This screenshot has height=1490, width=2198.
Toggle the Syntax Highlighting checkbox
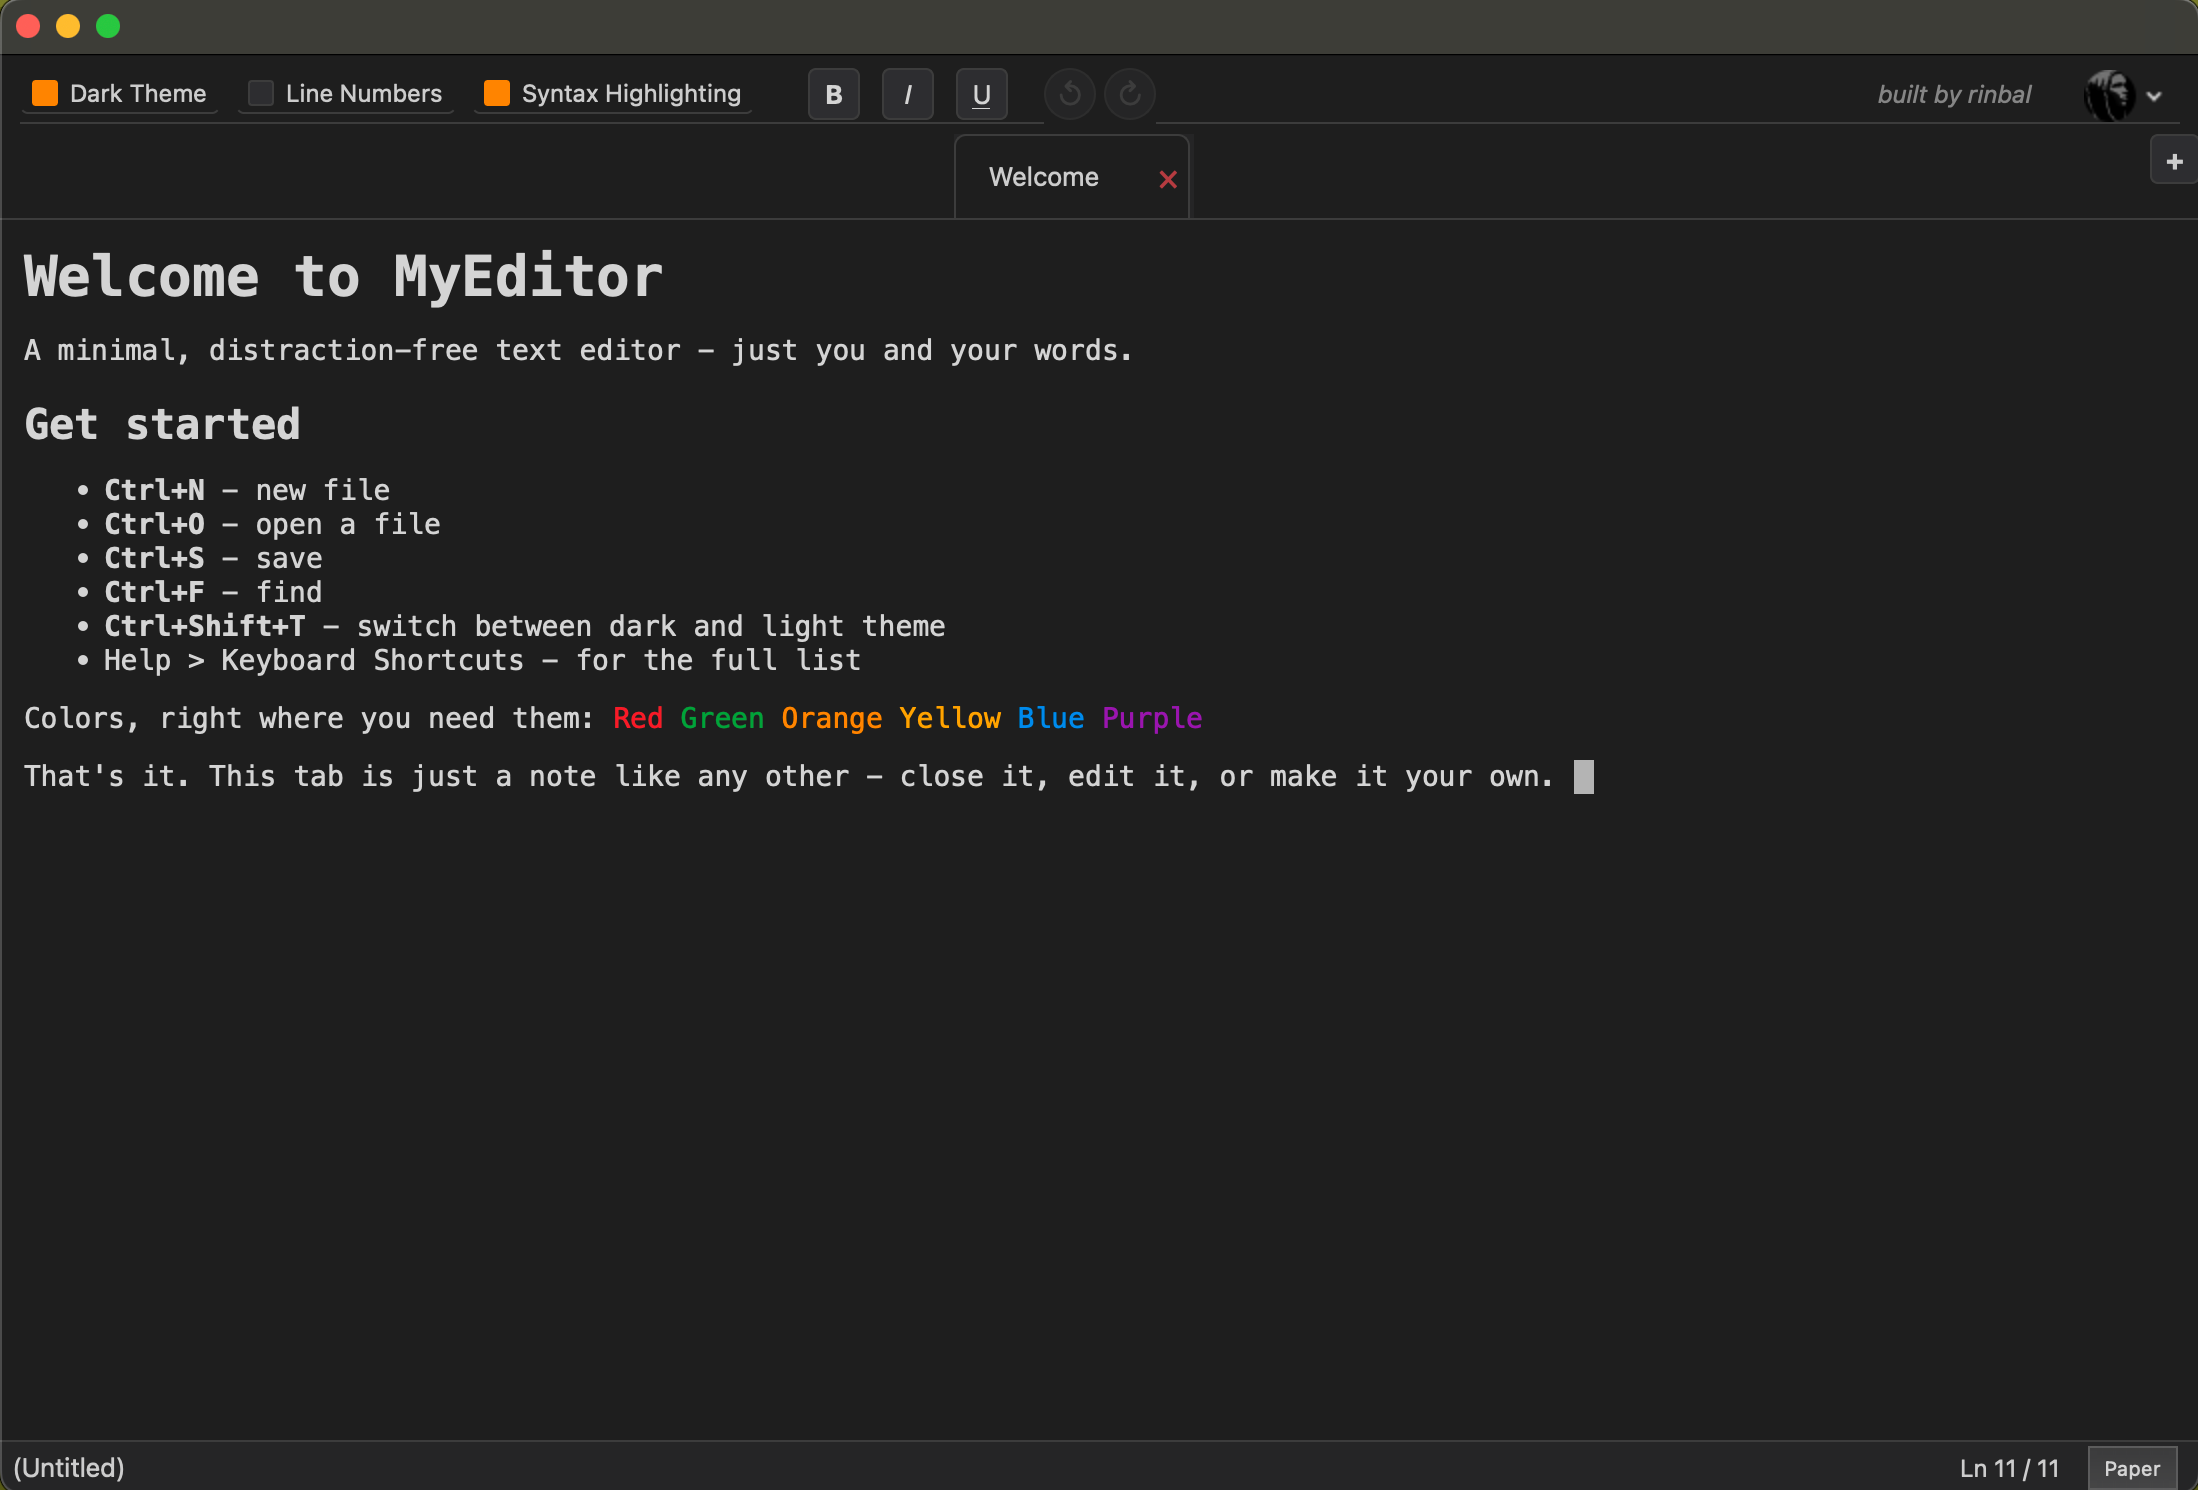point(497,93)
